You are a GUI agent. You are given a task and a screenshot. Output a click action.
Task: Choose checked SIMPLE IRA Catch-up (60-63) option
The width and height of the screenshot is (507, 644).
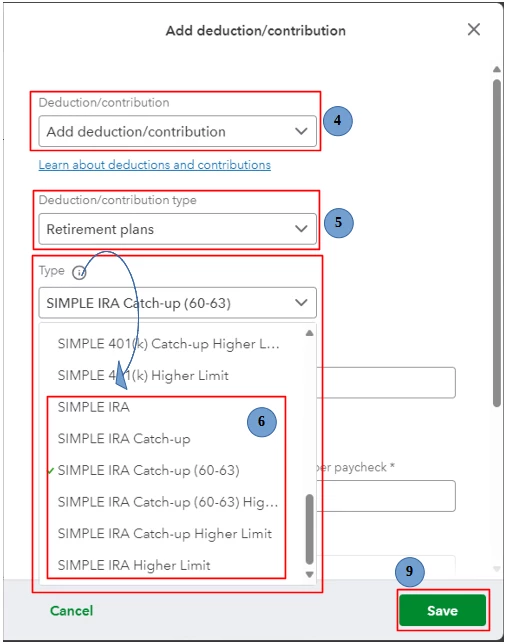[148, 470]
